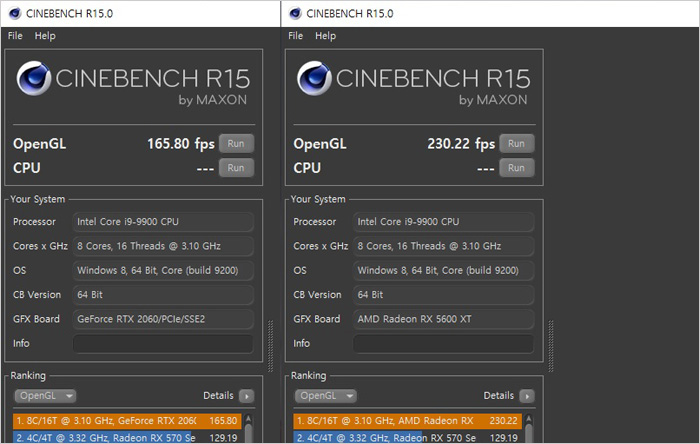Click the Cinebench R15 logo sphere in right window
Screen dimensions: 700x444
[x=314, y=78]
